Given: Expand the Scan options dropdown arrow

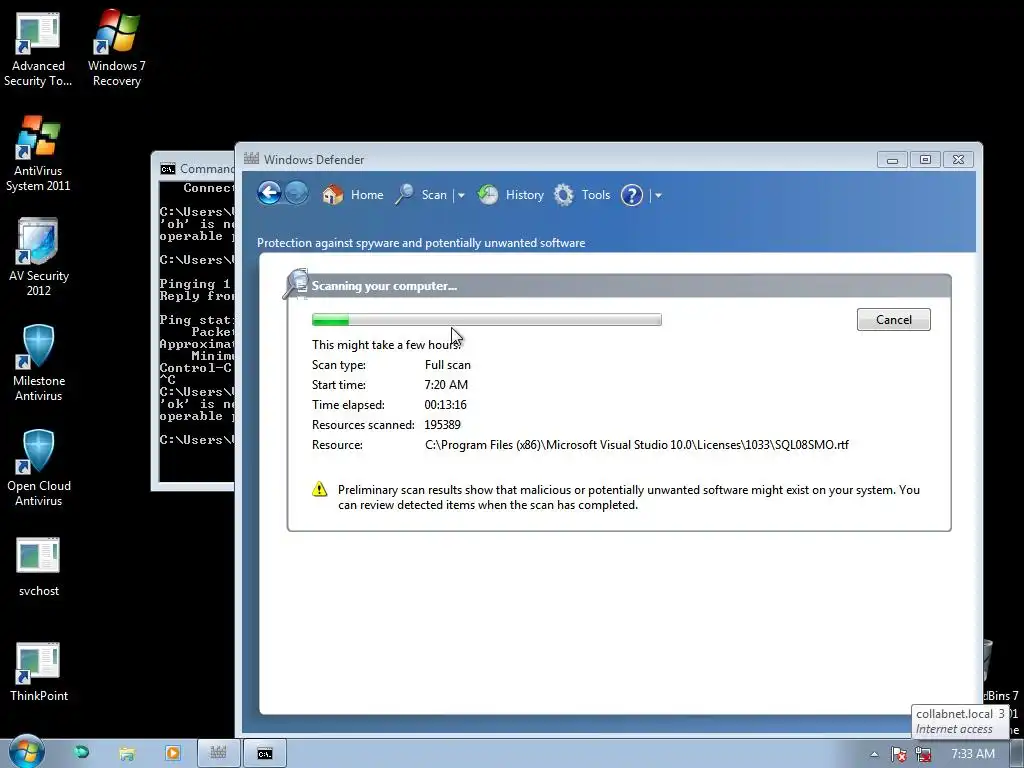Looking at the screenshot, I should pyautogui.click(x=461, y=195).
